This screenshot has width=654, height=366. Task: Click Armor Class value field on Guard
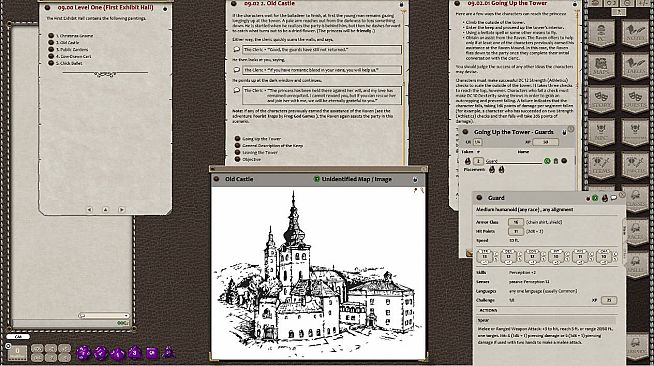pyautogui.click(x=516, y=222)
